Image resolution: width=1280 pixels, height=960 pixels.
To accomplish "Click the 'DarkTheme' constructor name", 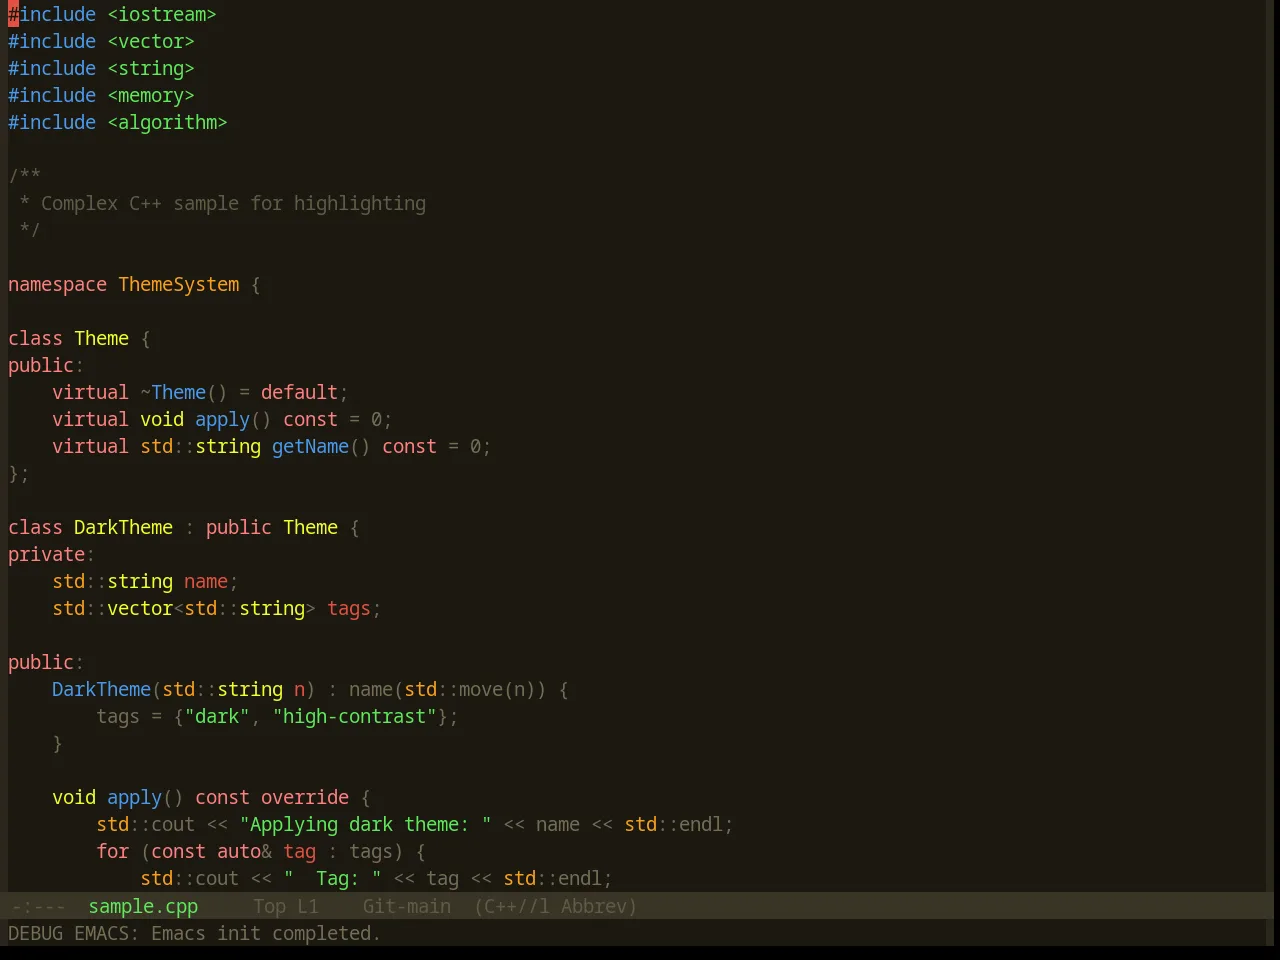I will [101, 689].
